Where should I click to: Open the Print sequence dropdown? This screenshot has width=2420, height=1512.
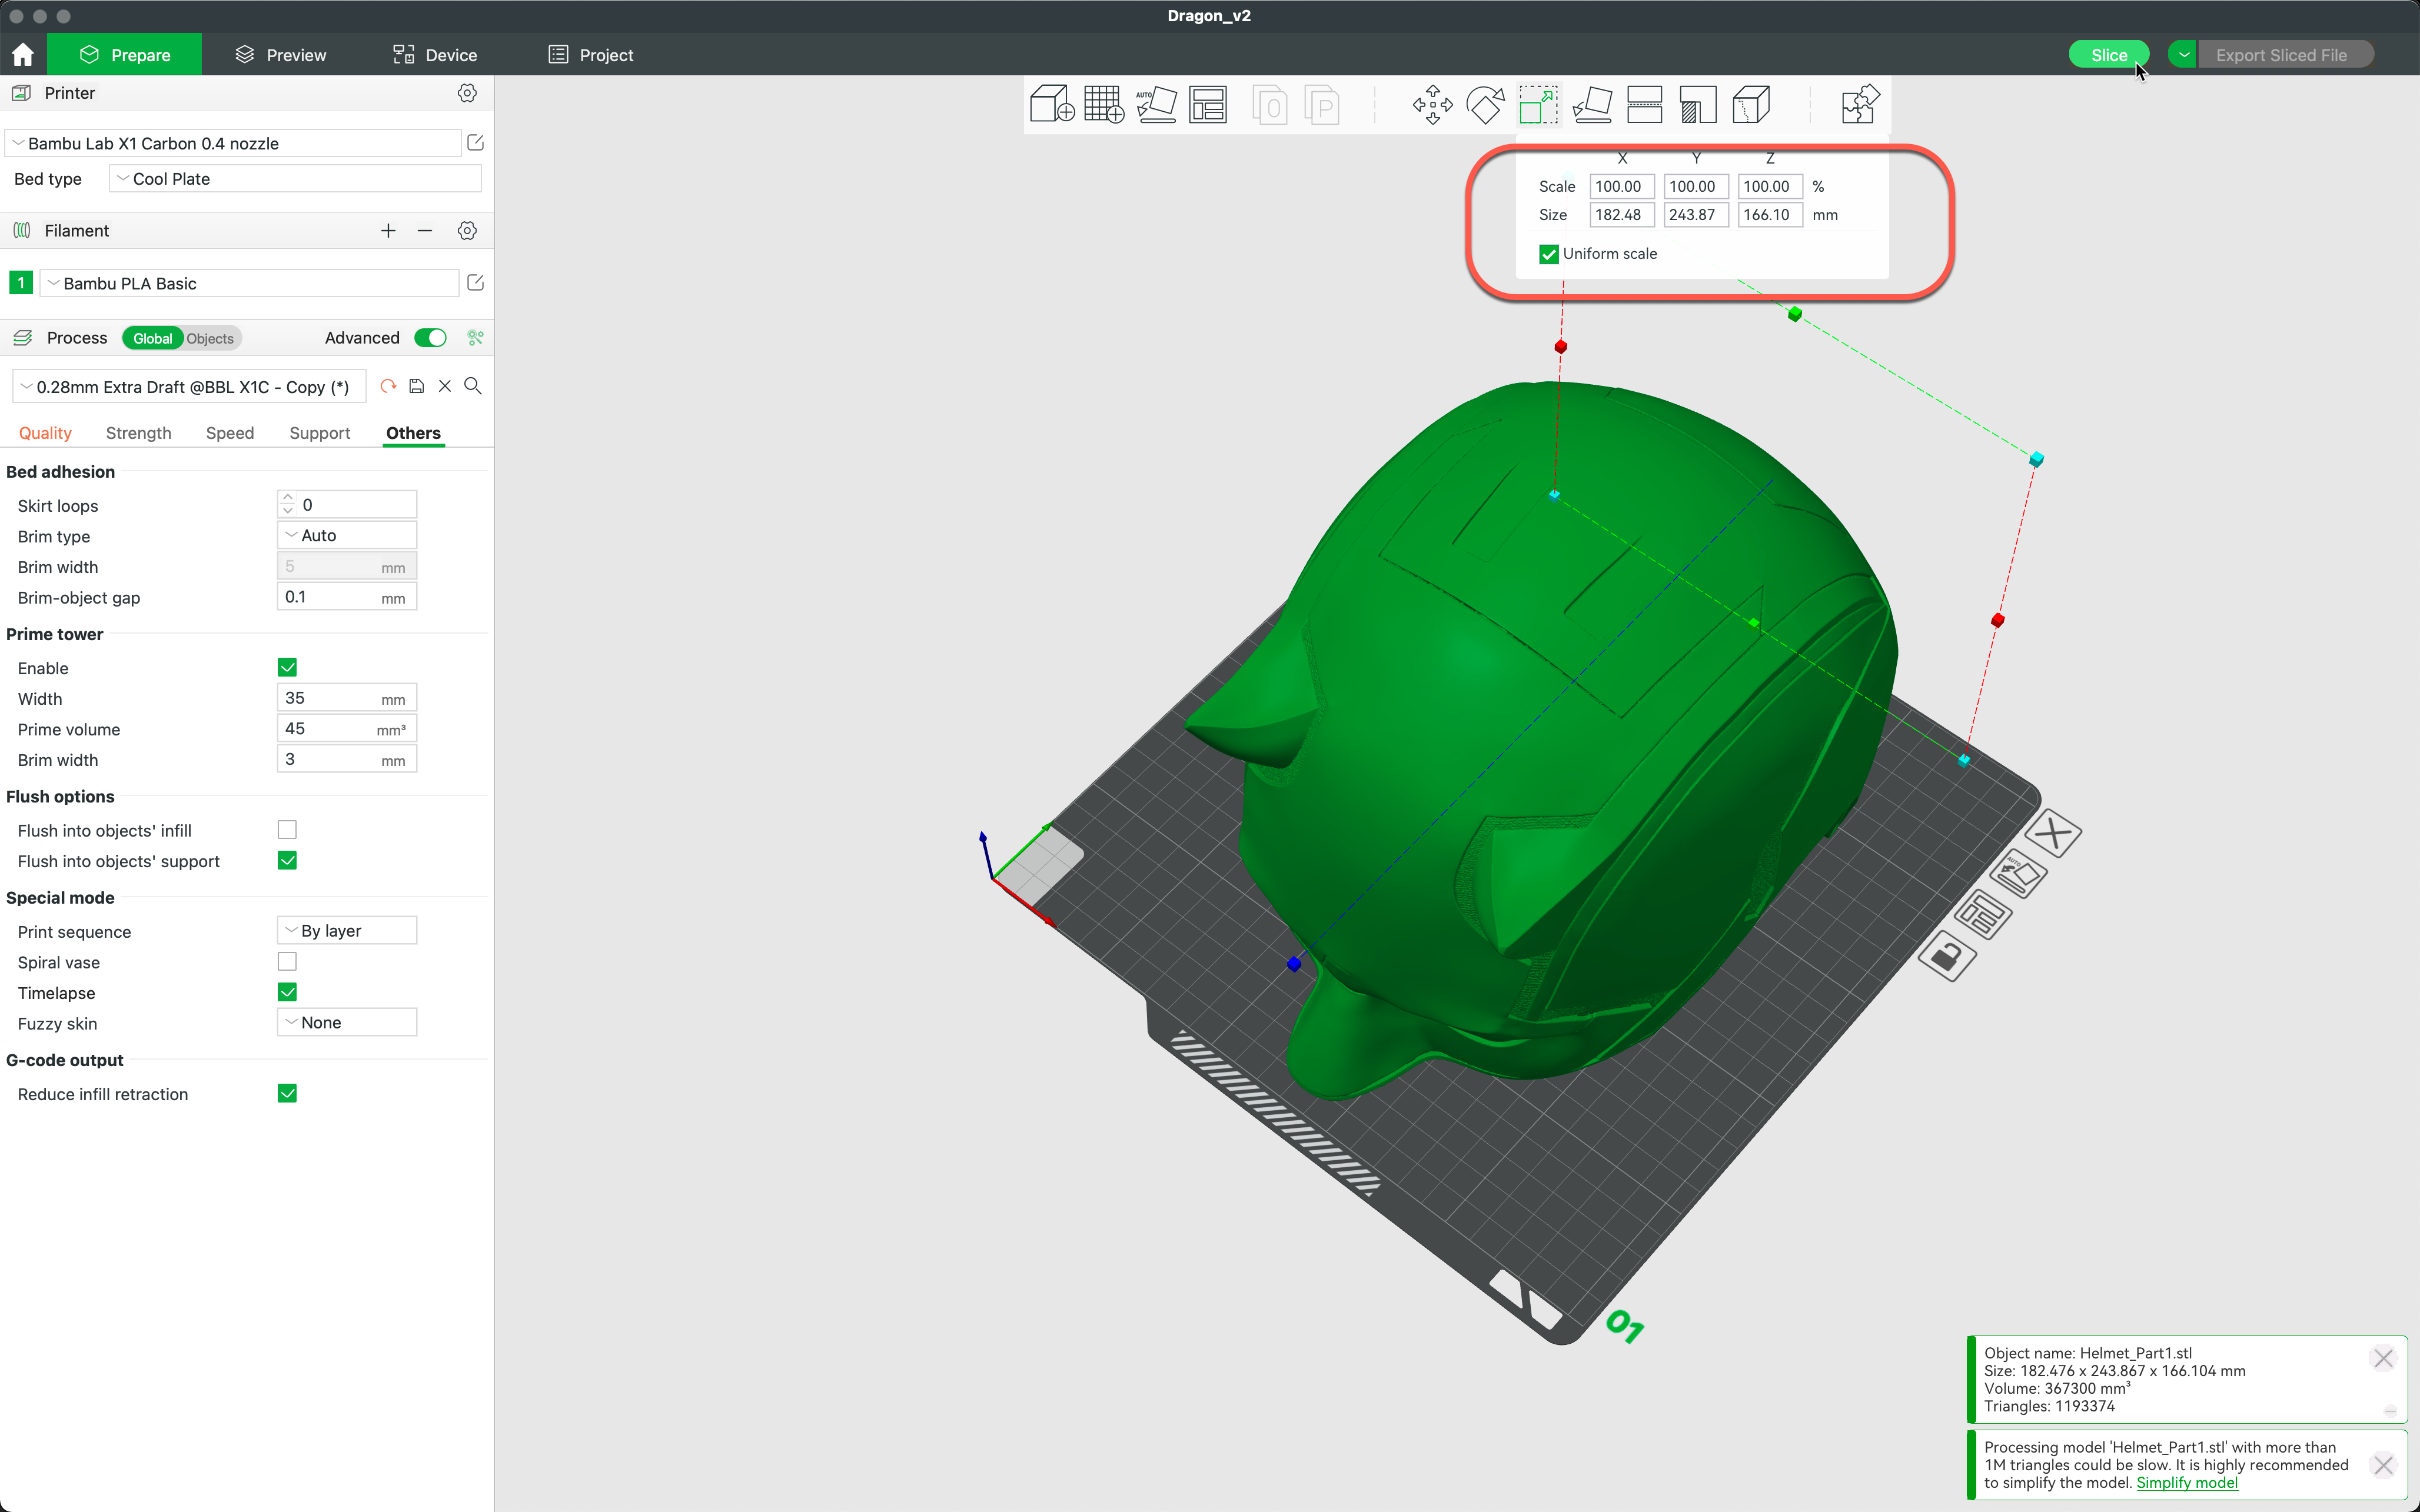[346, 930]
